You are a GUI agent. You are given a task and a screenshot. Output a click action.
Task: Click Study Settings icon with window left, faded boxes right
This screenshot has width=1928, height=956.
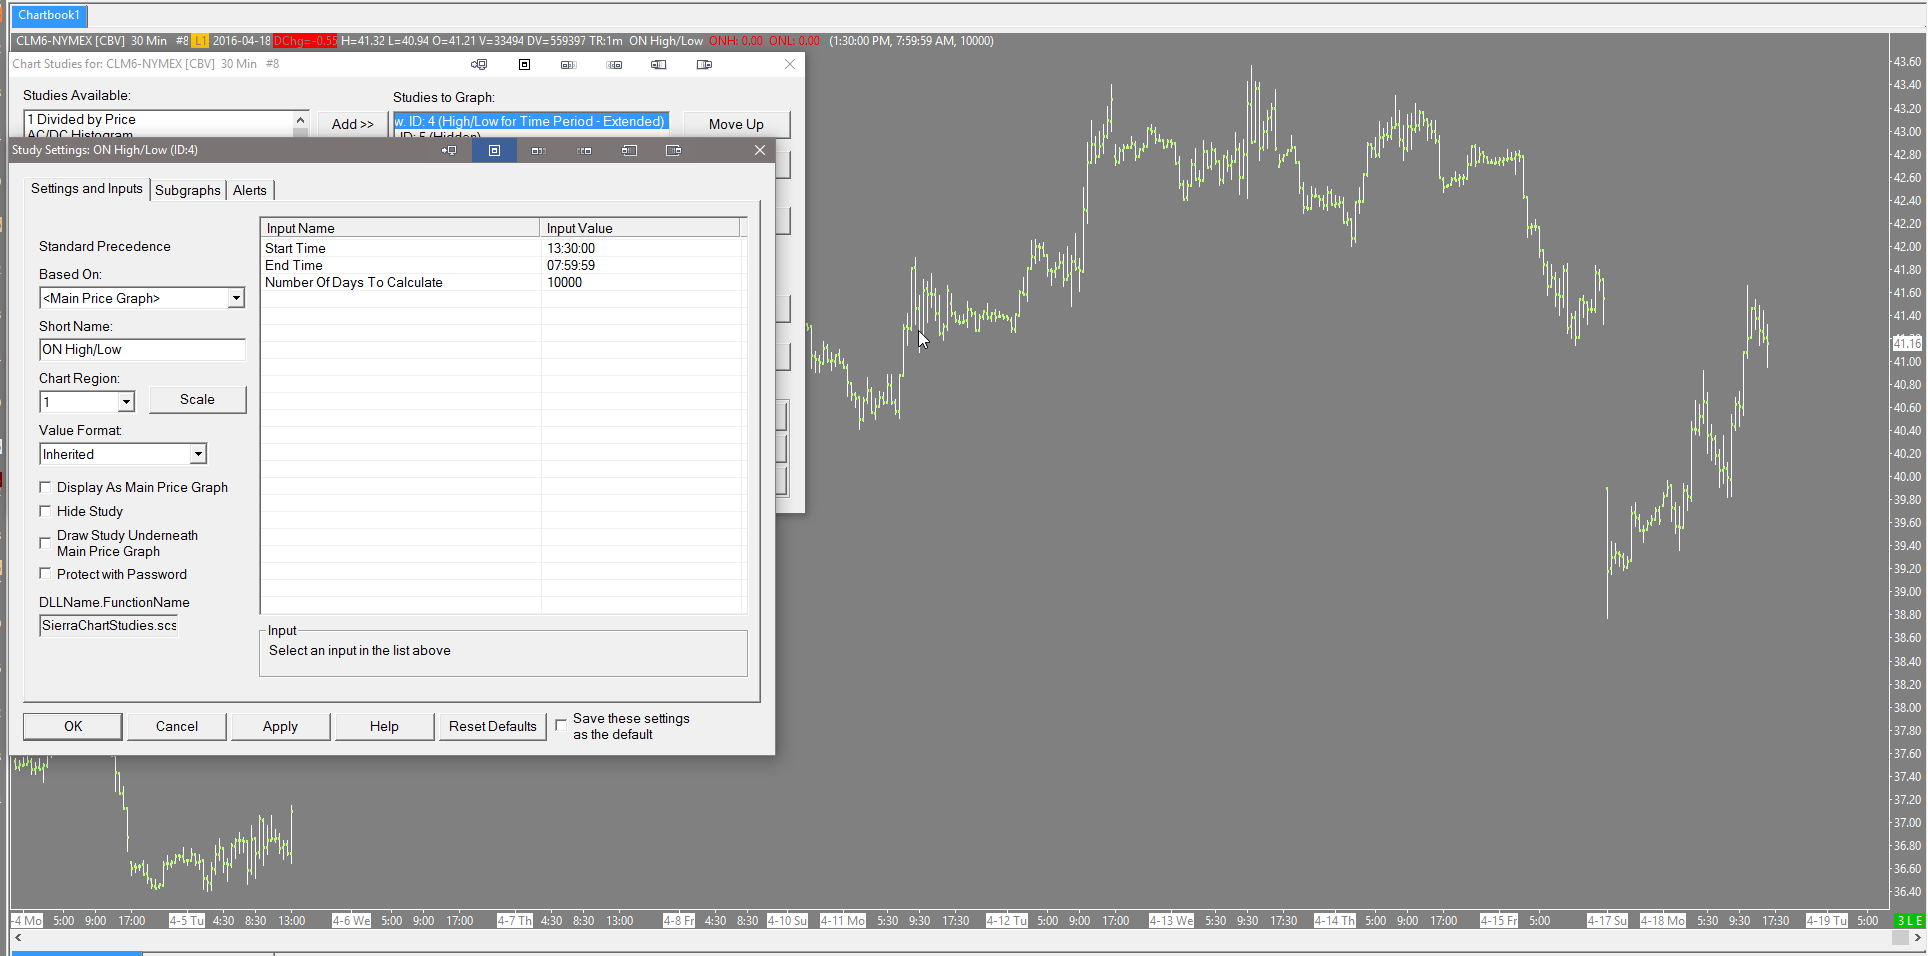tap(539, 150)
